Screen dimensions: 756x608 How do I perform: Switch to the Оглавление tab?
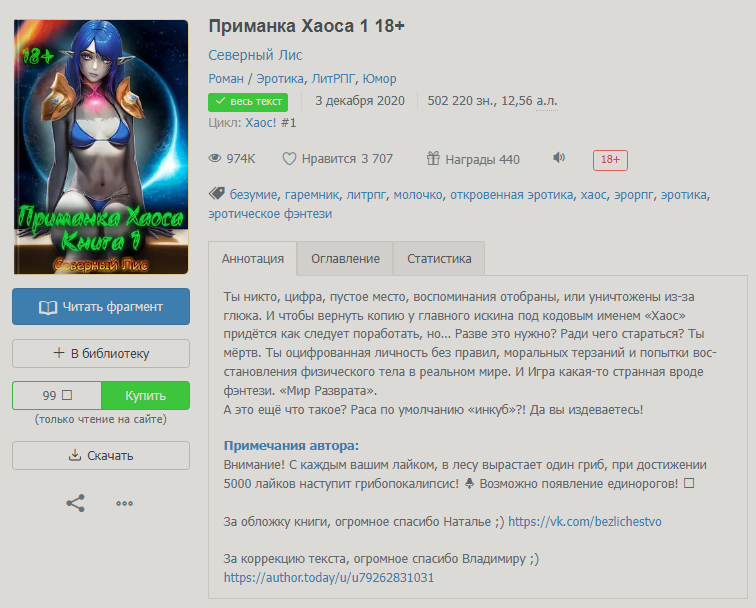[345, 259]
